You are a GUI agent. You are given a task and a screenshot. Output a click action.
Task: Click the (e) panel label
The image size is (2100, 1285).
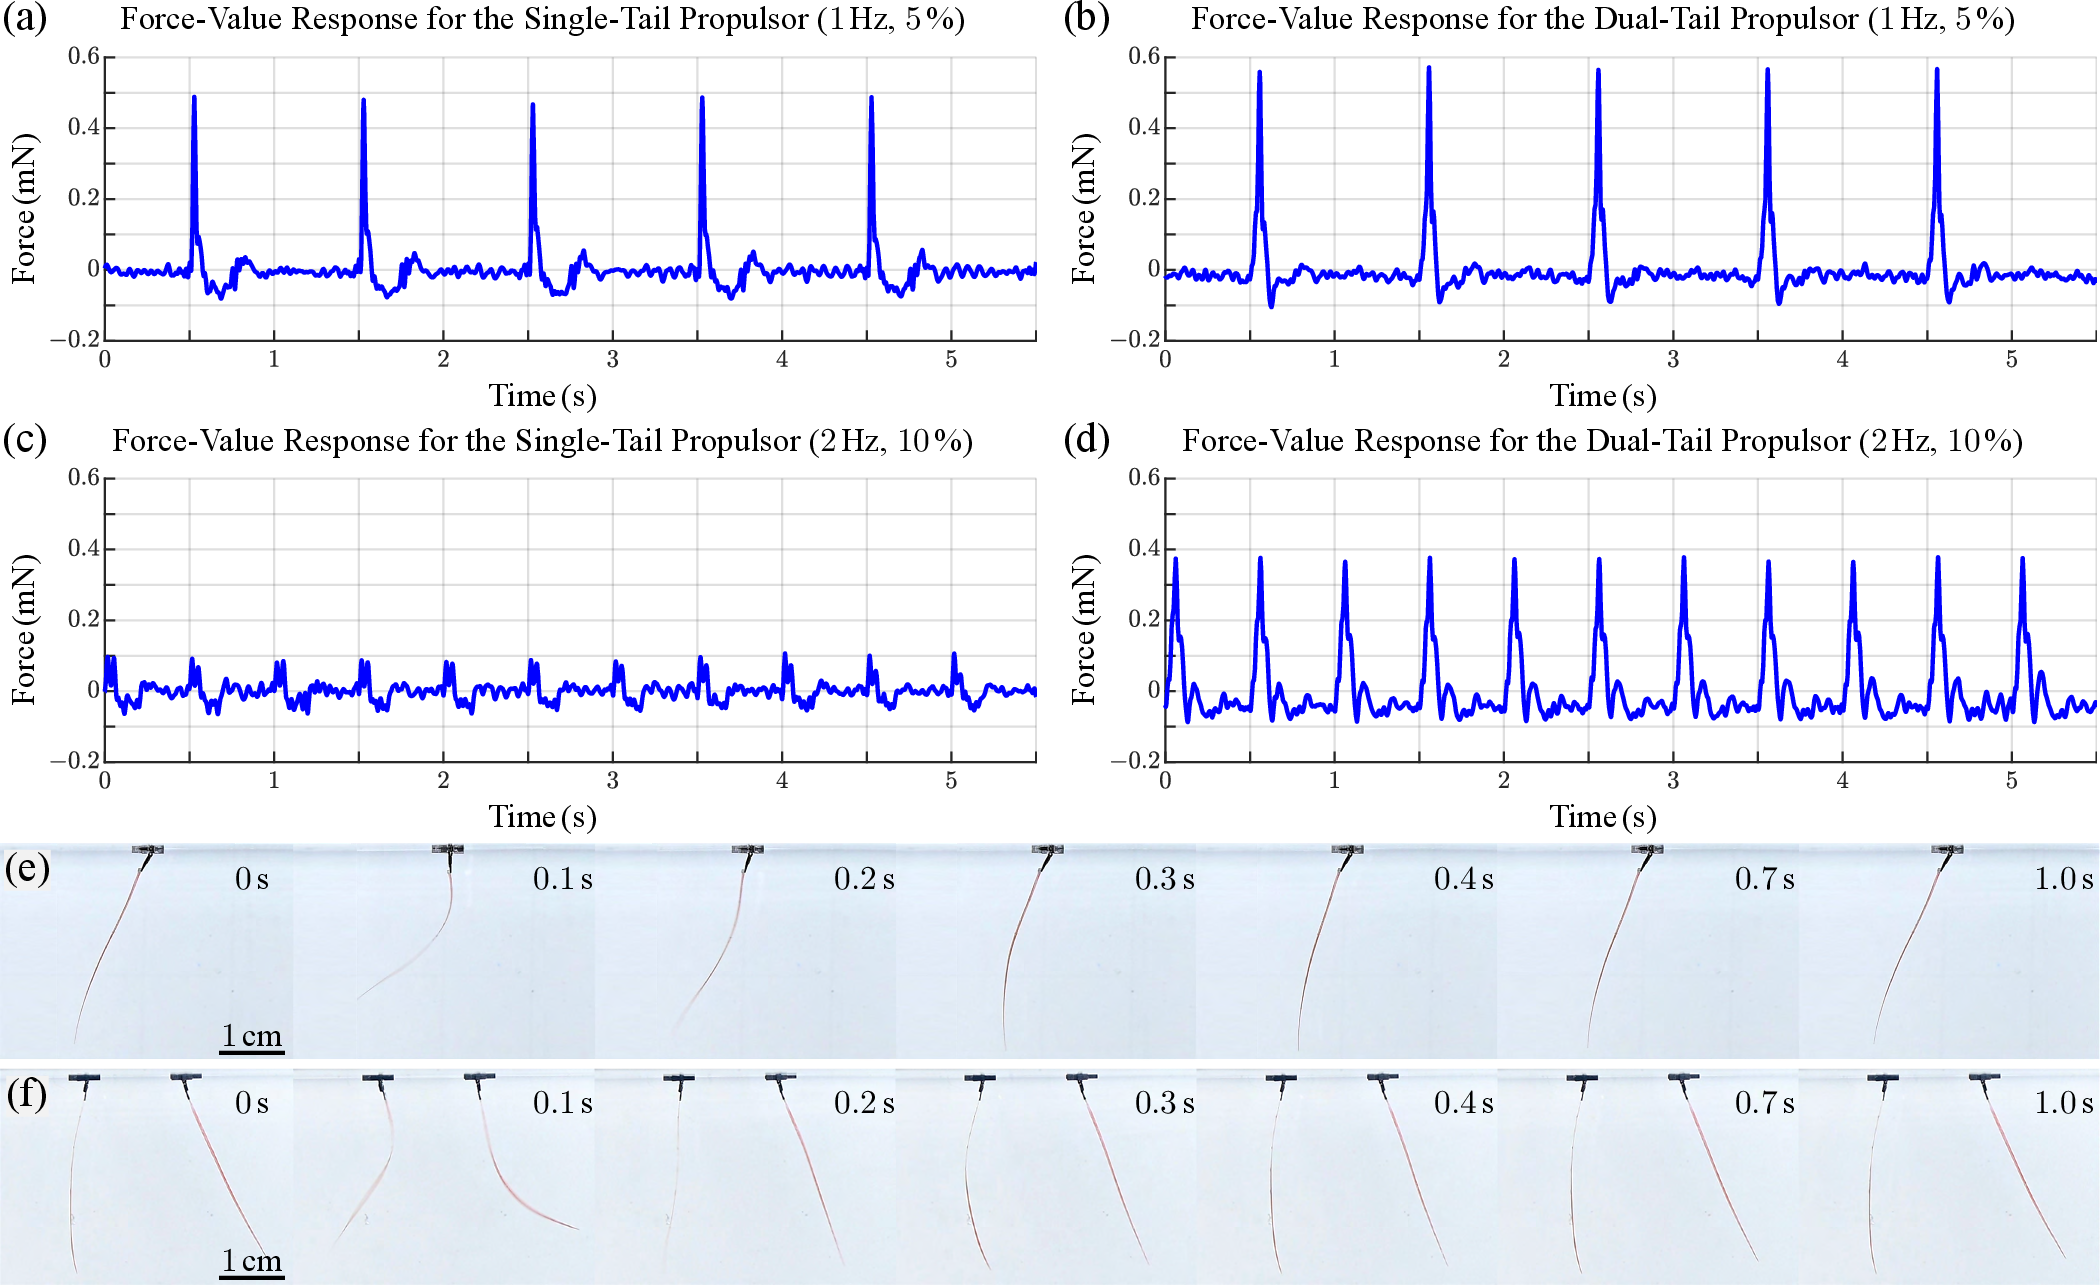[27, 868]
